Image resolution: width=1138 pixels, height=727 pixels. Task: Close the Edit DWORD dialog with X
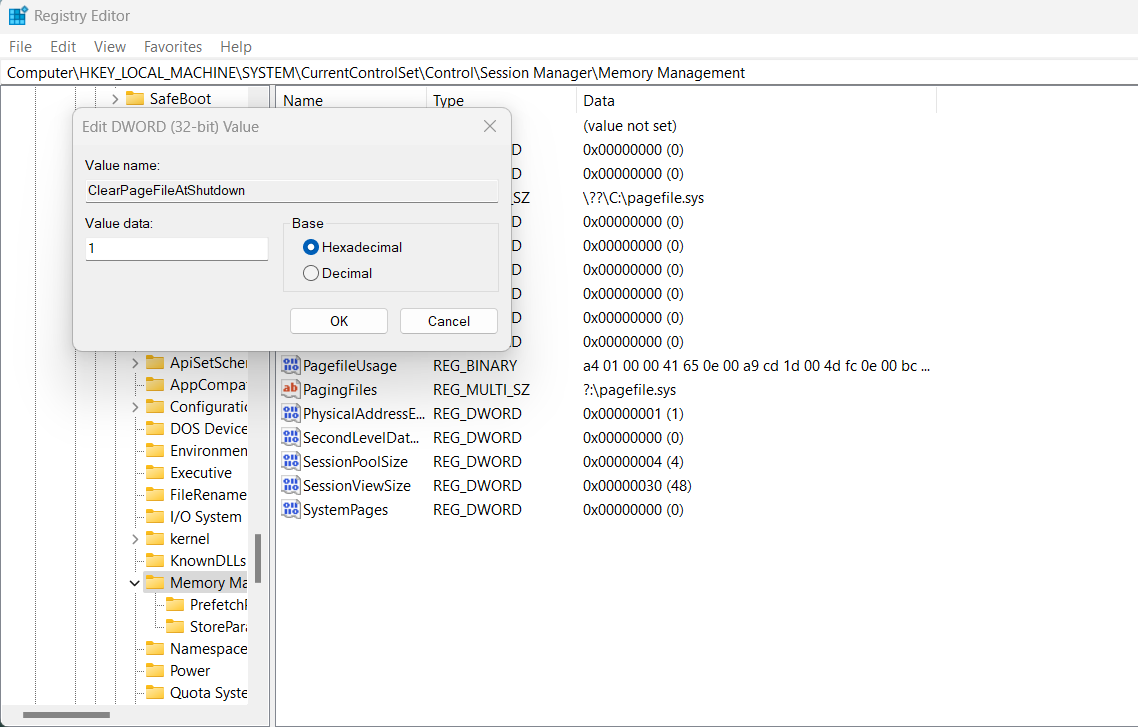click(x=490, y=127)
